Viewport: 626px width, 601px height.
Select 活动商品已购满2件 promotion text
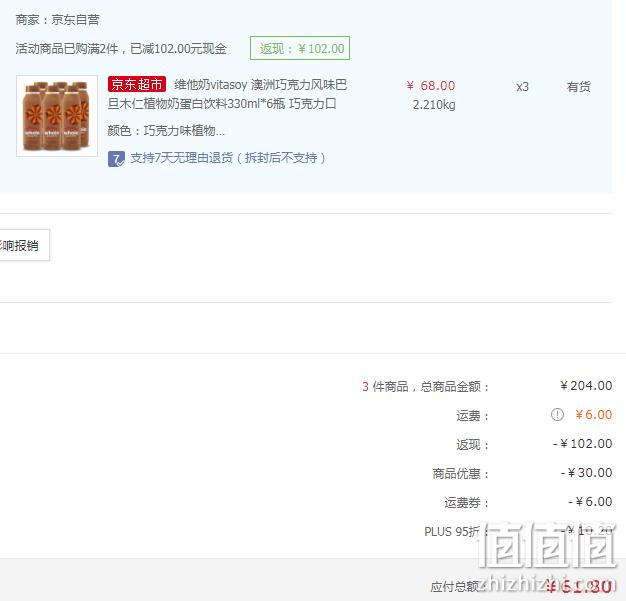click(121, 49)
